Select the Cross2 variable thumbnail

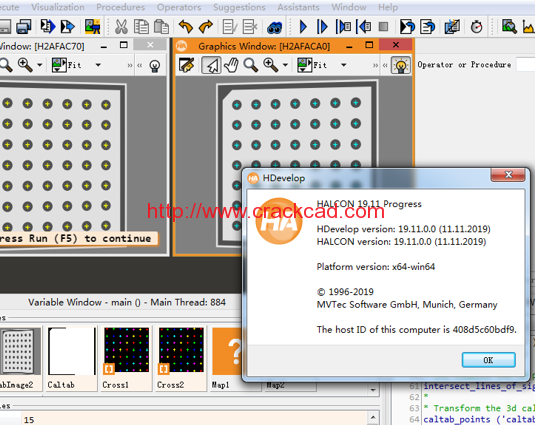[181, 357]
